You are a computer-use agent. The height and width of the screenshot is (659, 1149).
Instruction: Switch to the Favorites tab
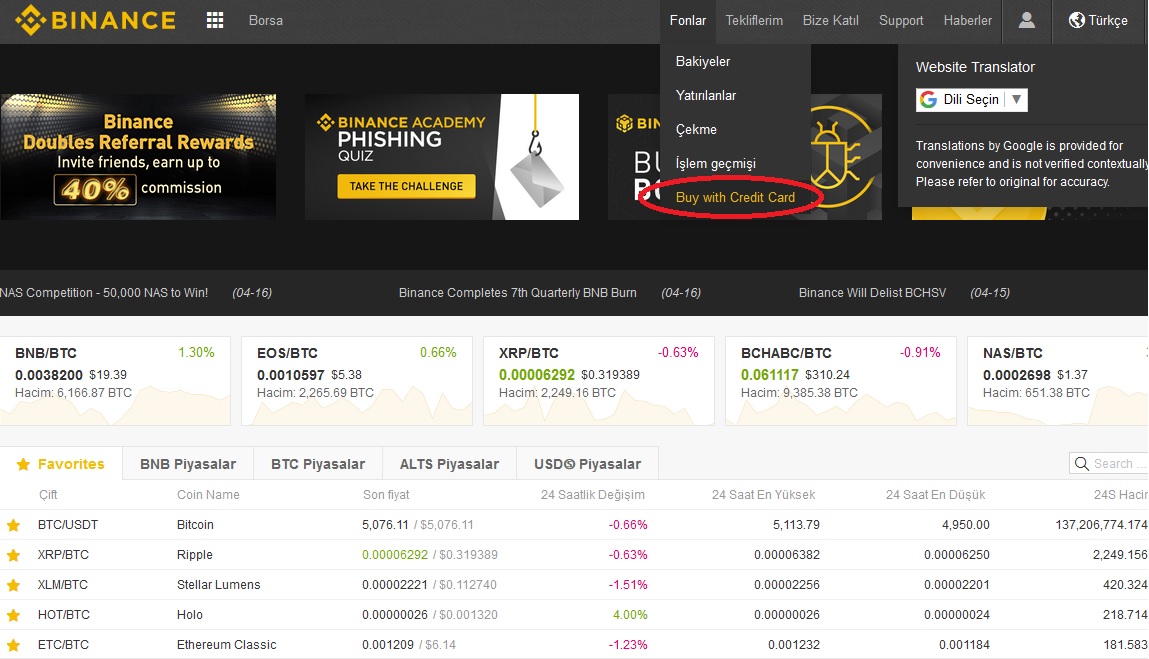(61, 464)
